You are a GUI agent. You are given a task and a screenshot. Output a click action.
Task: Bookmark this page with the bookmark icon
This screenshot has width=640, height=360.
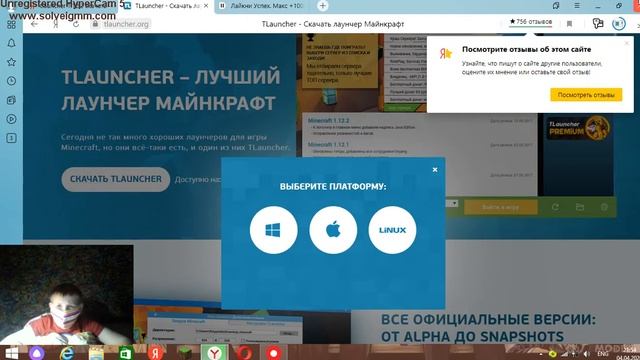569,24
